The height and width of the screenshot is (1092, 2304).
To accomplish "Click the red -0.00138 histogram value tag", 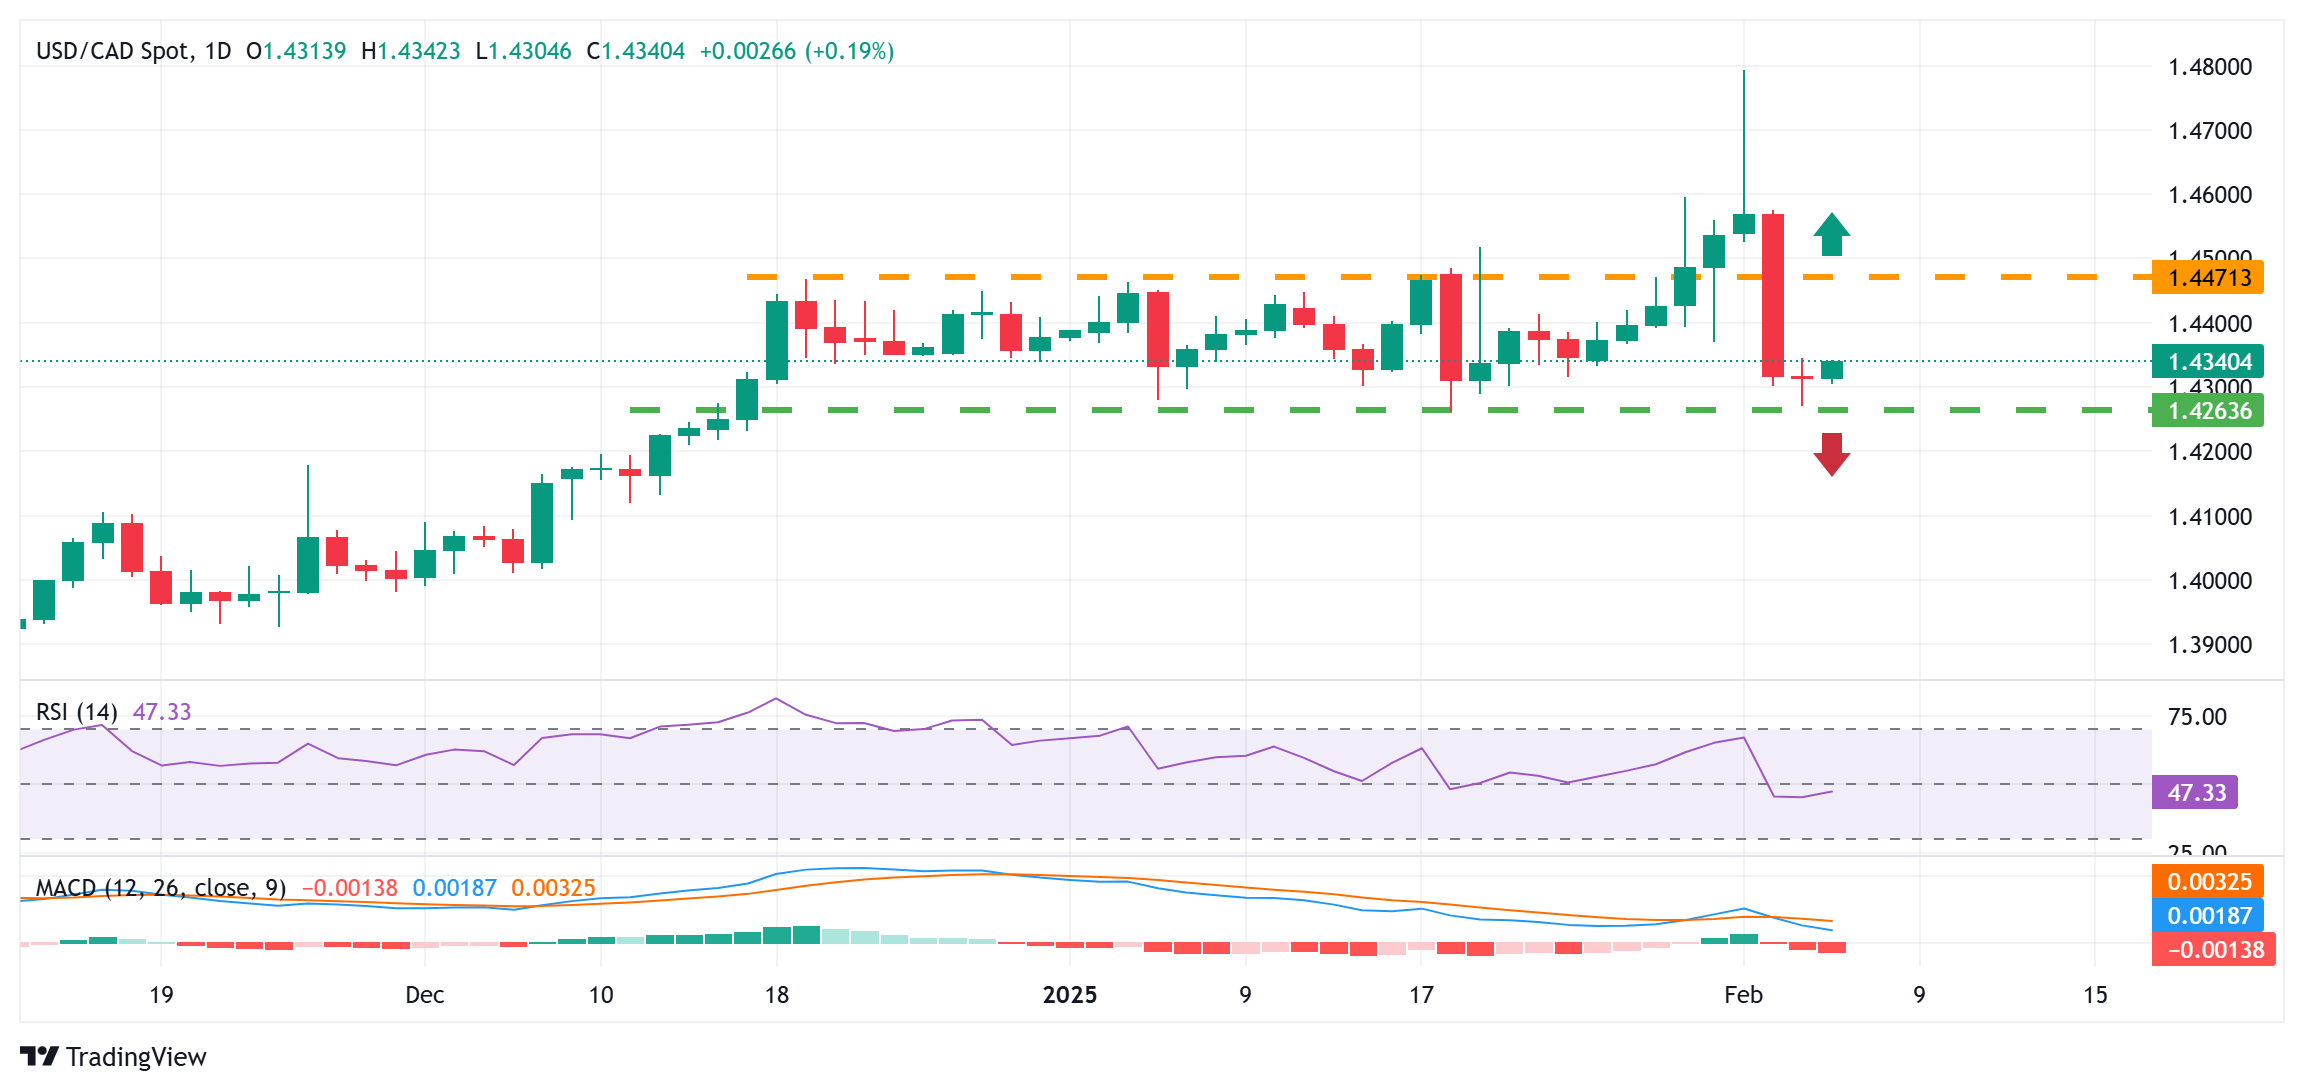I will point(2213,949).
